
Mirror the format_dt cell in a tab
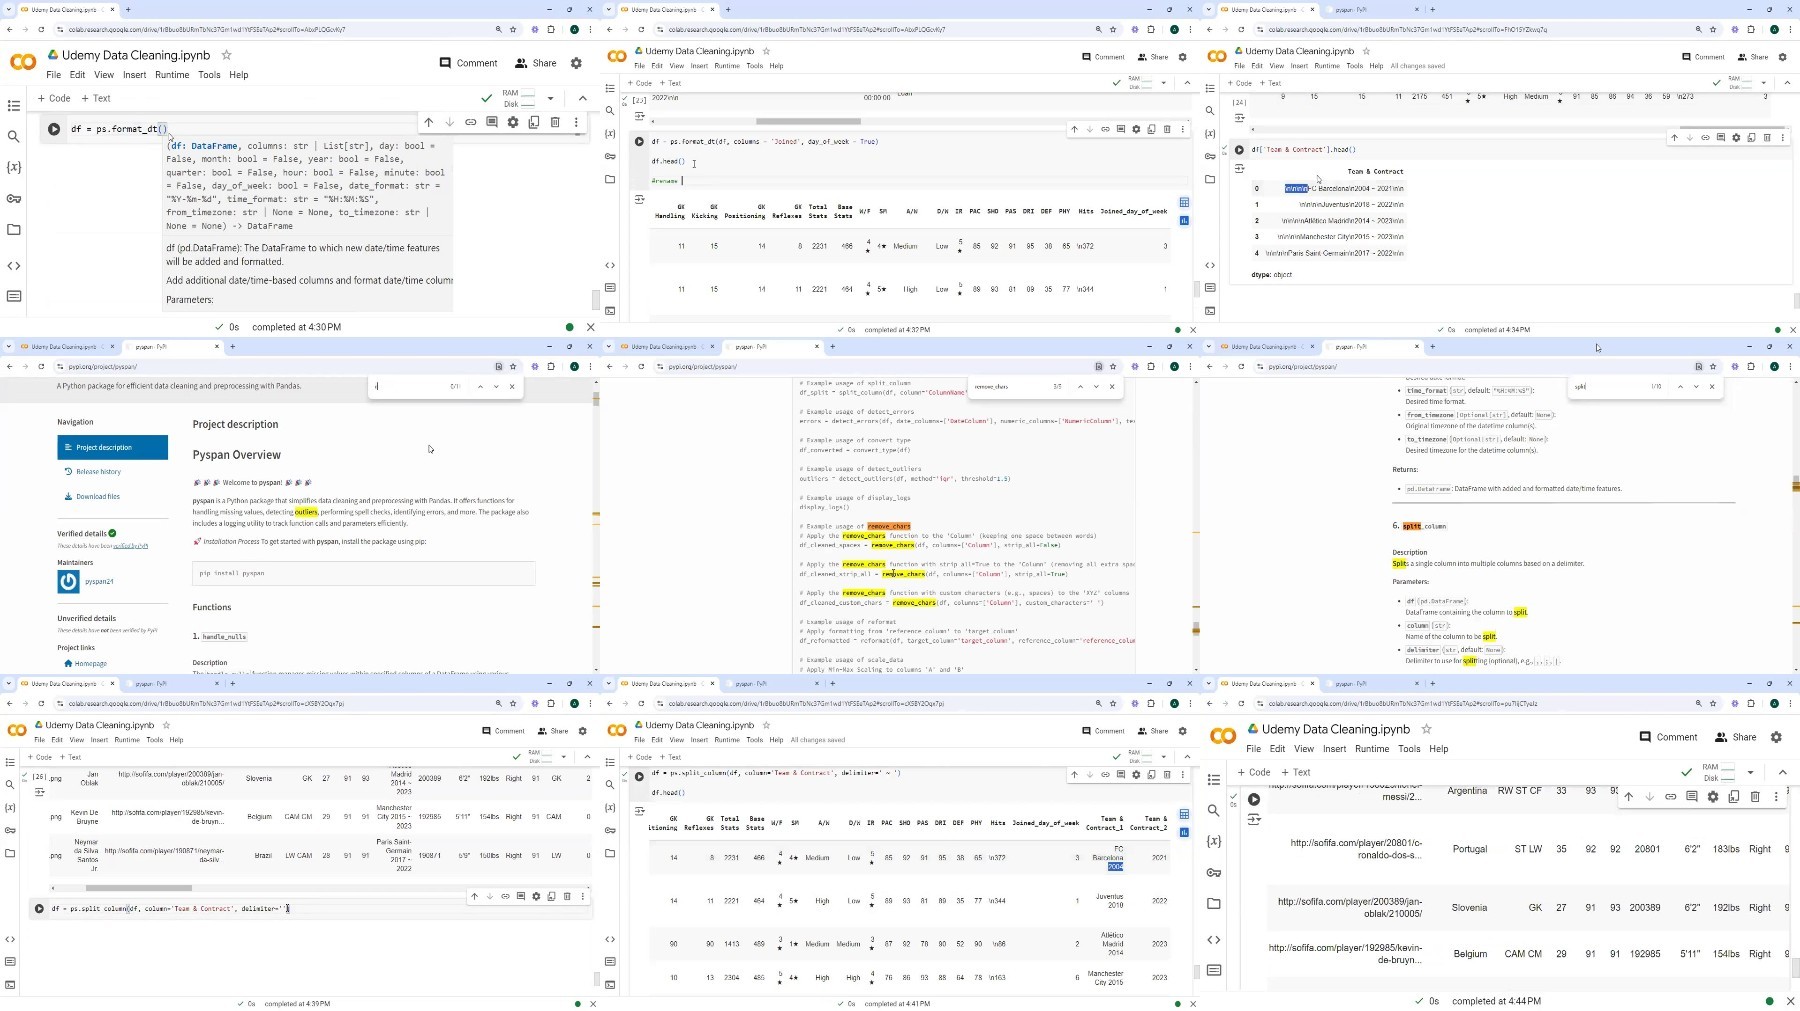[x=534, y=122]
